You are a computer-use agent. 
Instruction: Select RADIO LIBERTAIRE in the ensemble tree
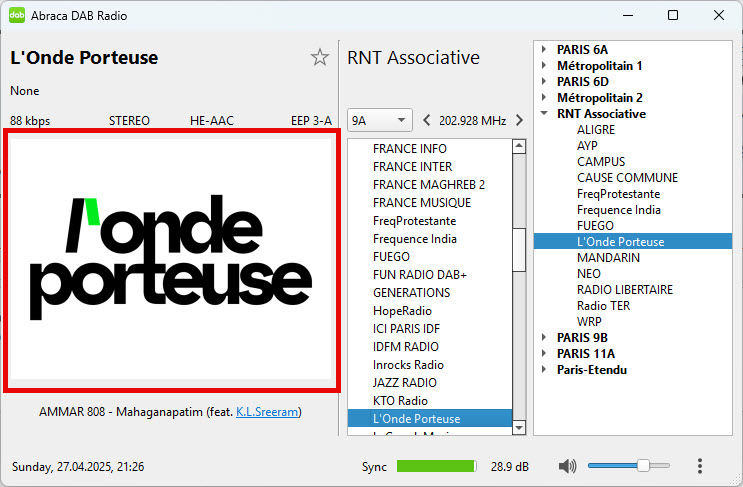(625, 289)
